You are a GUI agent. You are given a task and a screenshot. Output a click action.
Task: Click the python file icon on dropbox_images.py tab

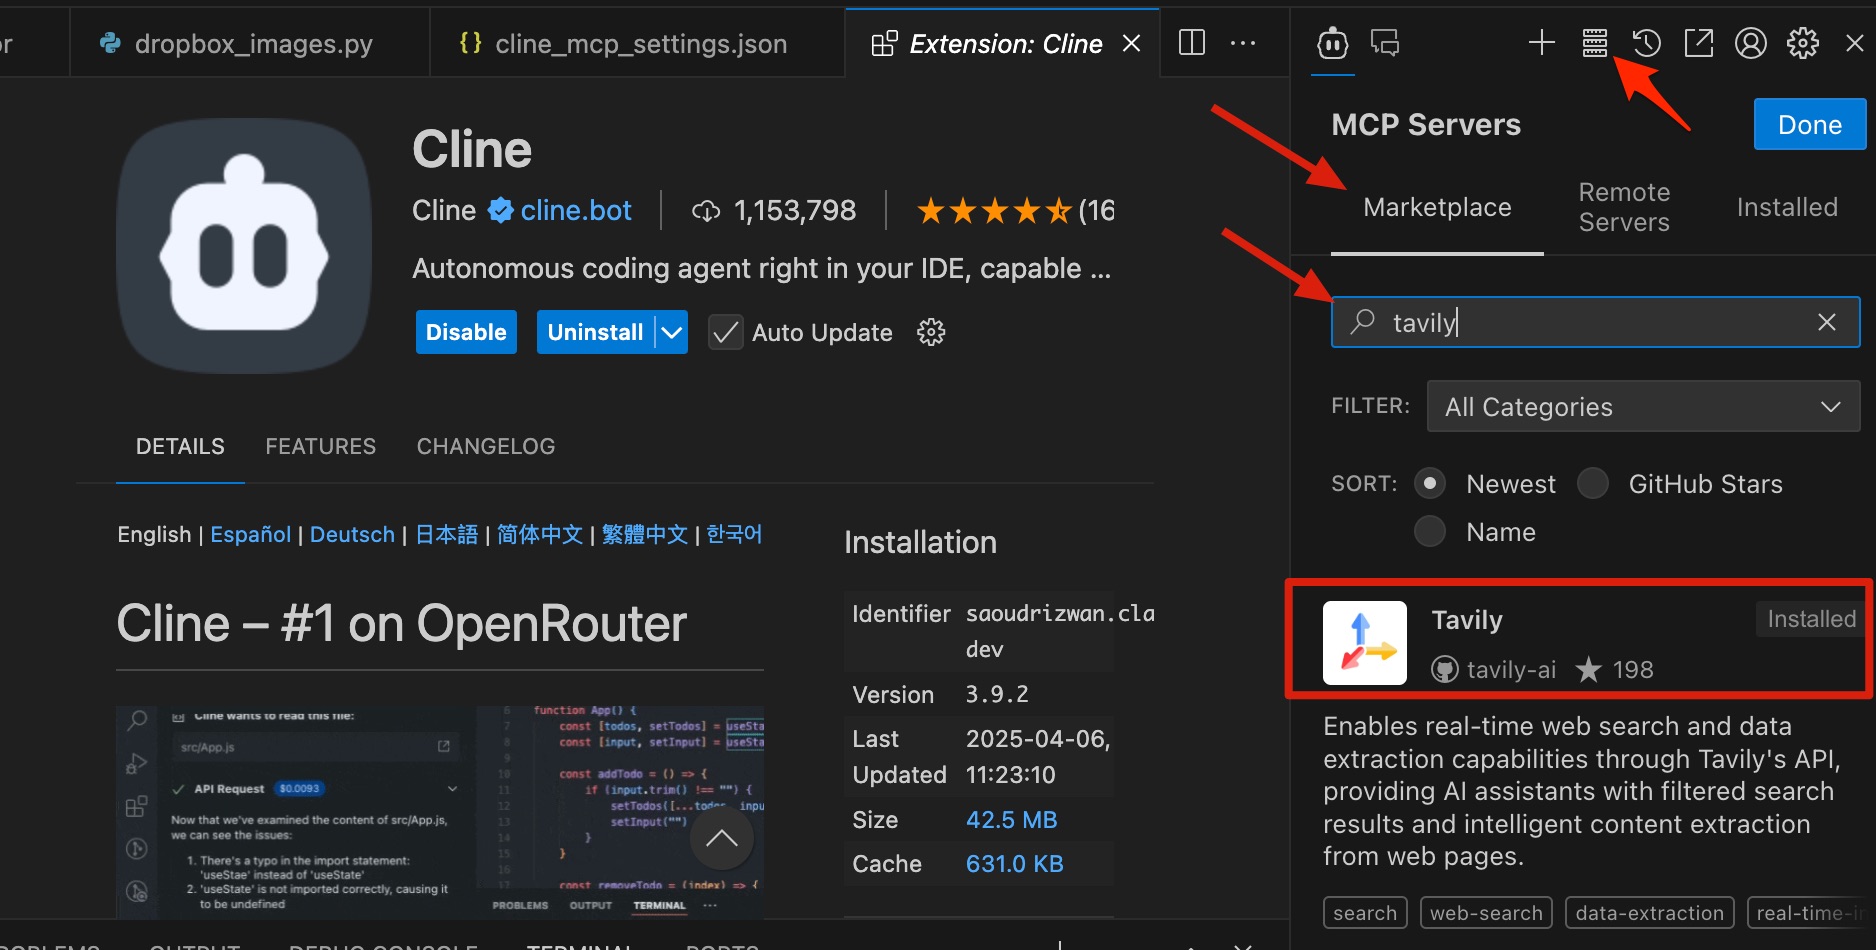[x=111, y=43]
